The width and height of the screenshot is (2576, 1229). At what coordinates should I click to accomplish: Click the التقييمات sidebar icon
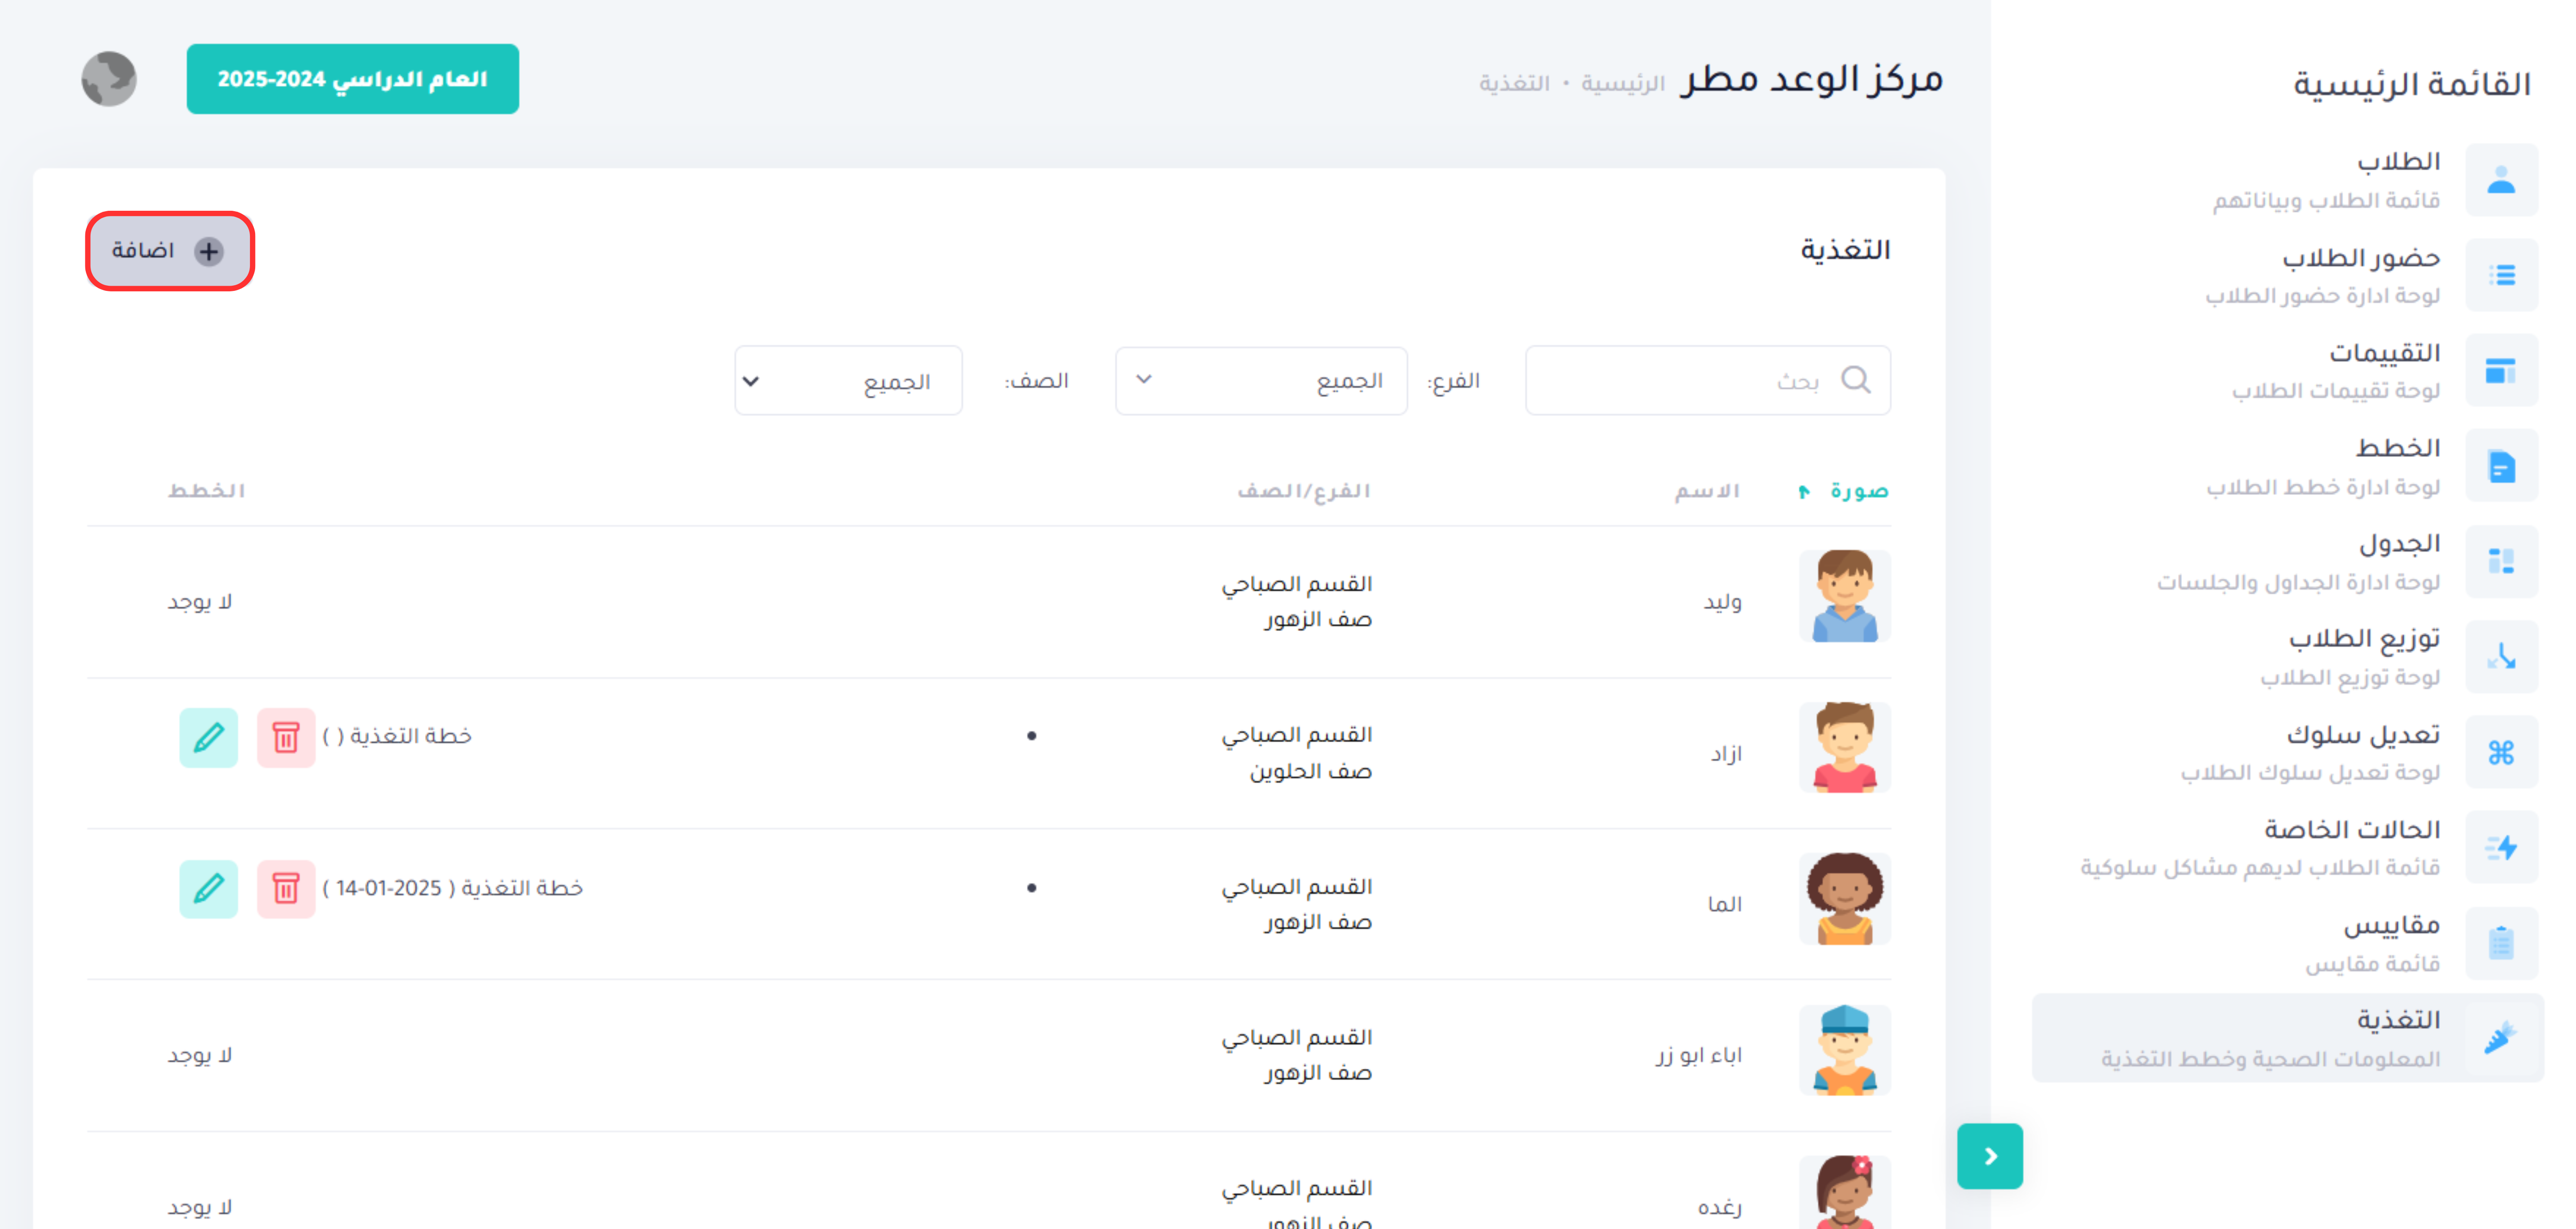pyautogui.click(x=2501, y=370)
